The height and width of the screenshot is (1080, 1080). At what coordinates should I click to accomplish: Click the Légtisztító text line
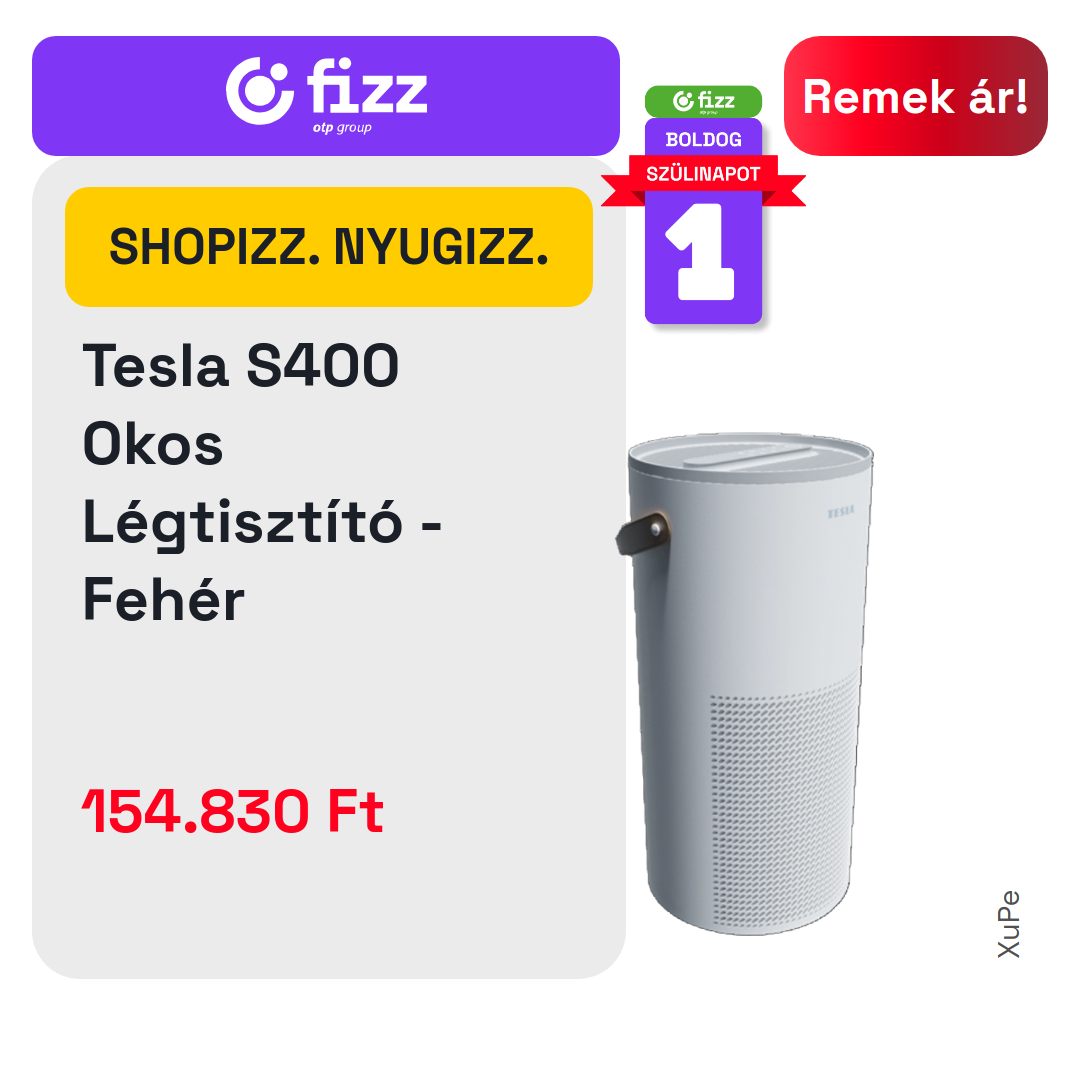(262, 523)
